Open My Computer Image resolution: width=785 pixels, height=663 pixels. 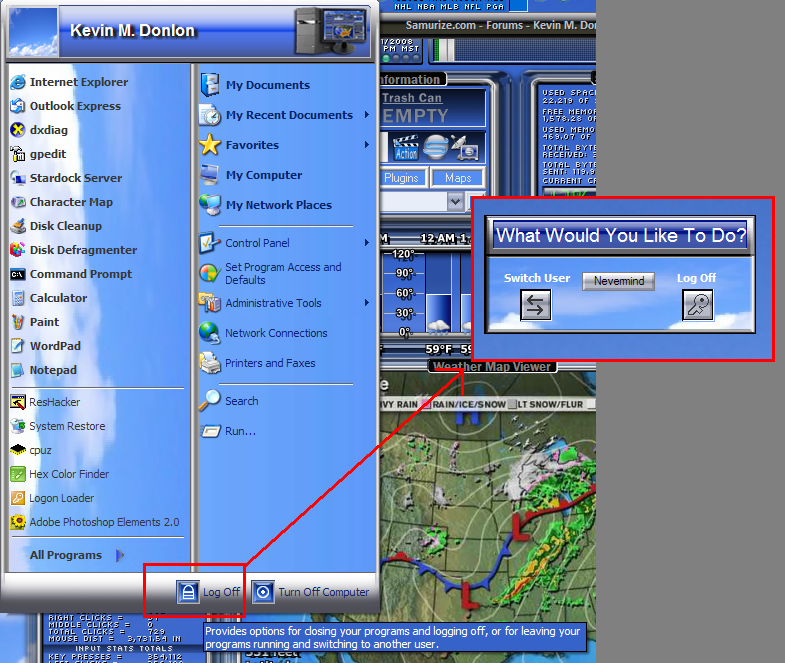click(x=251, y=175)
